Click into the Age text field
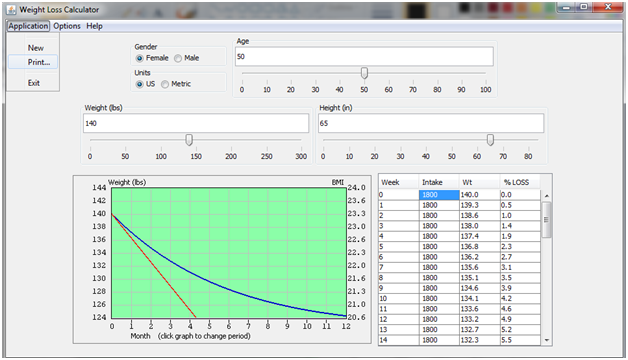This screenshot has width=628, height=360. pyautogui.click(x=364, y=56)
